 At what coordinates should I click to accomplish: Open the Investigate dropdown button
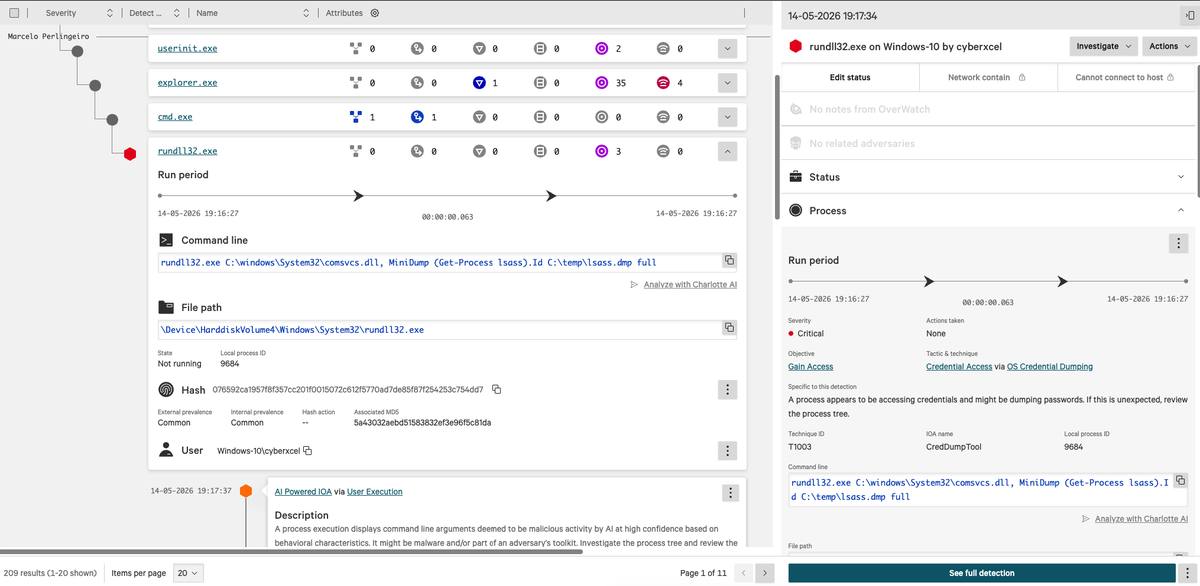pyautogui.click(x=1104, y=46)
